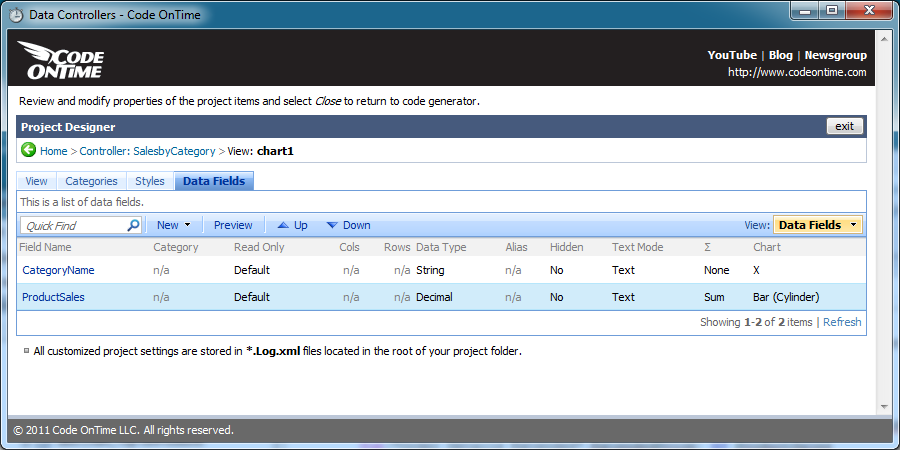Viewport: 900px width, 450px height.
Task: Click the scrollbar down arrow
Action: tap(885, 407)
